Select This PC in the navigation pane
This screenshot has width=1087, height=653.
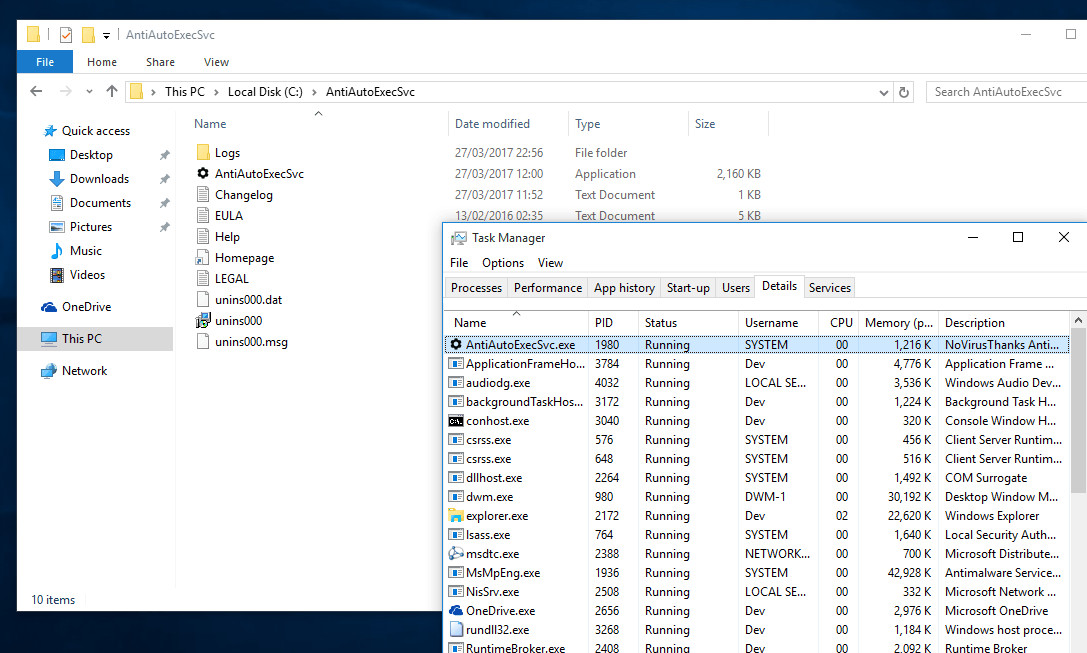[95, 338]
